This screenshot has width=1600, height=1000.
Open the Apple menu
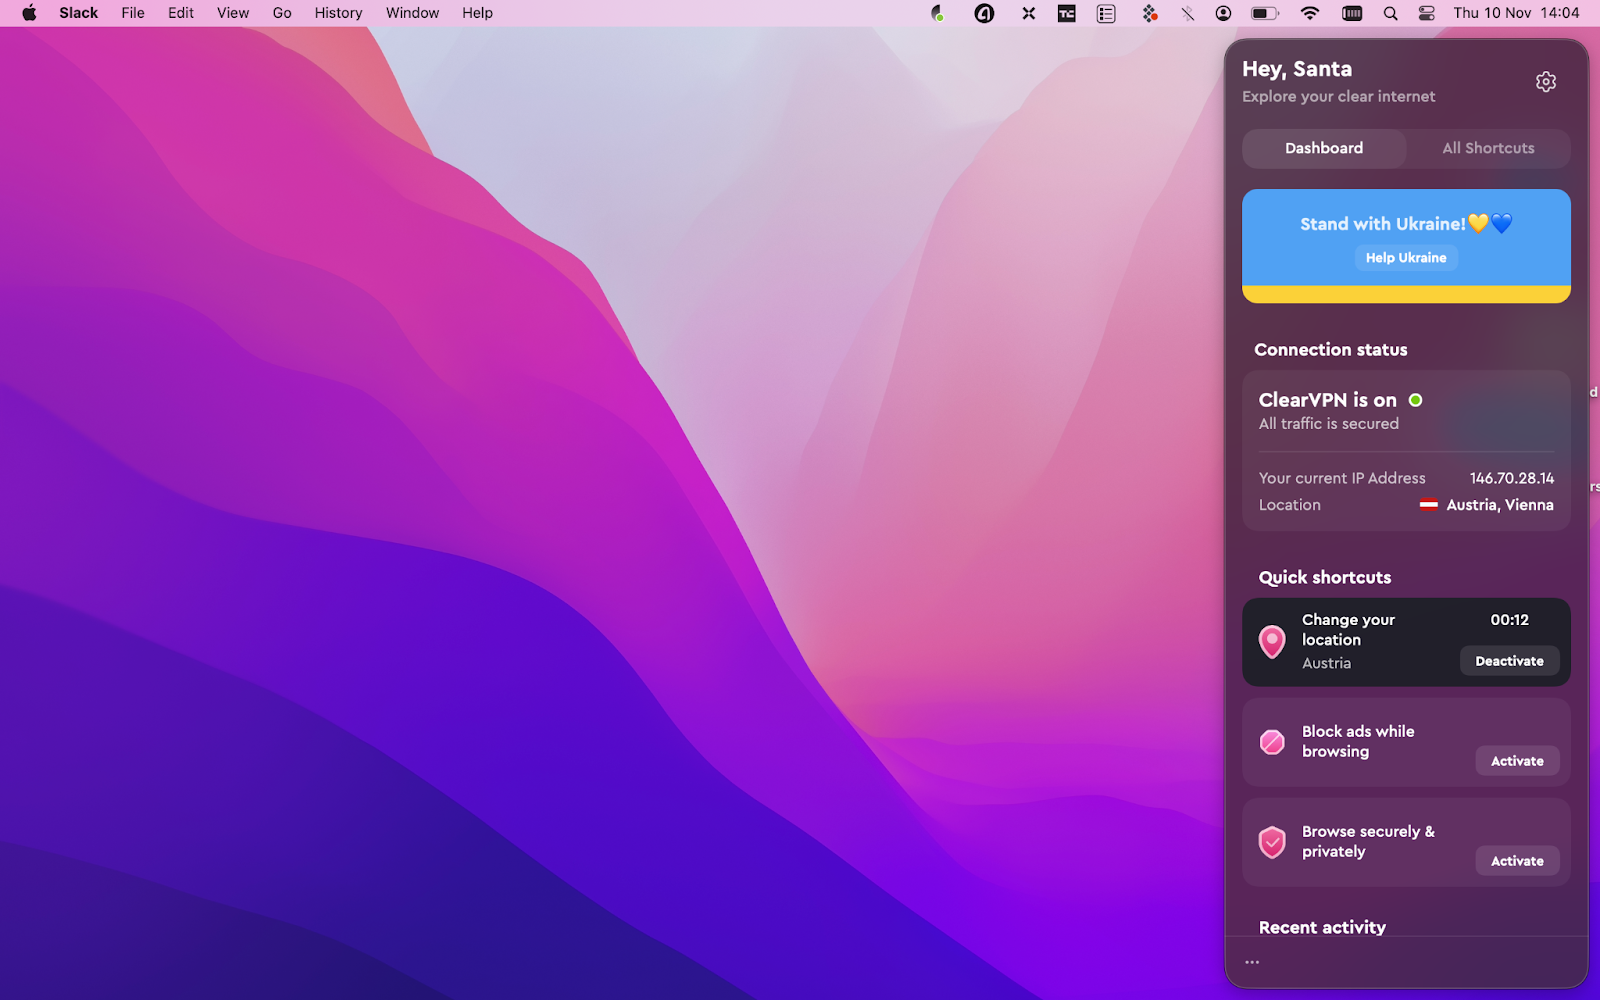29,13
